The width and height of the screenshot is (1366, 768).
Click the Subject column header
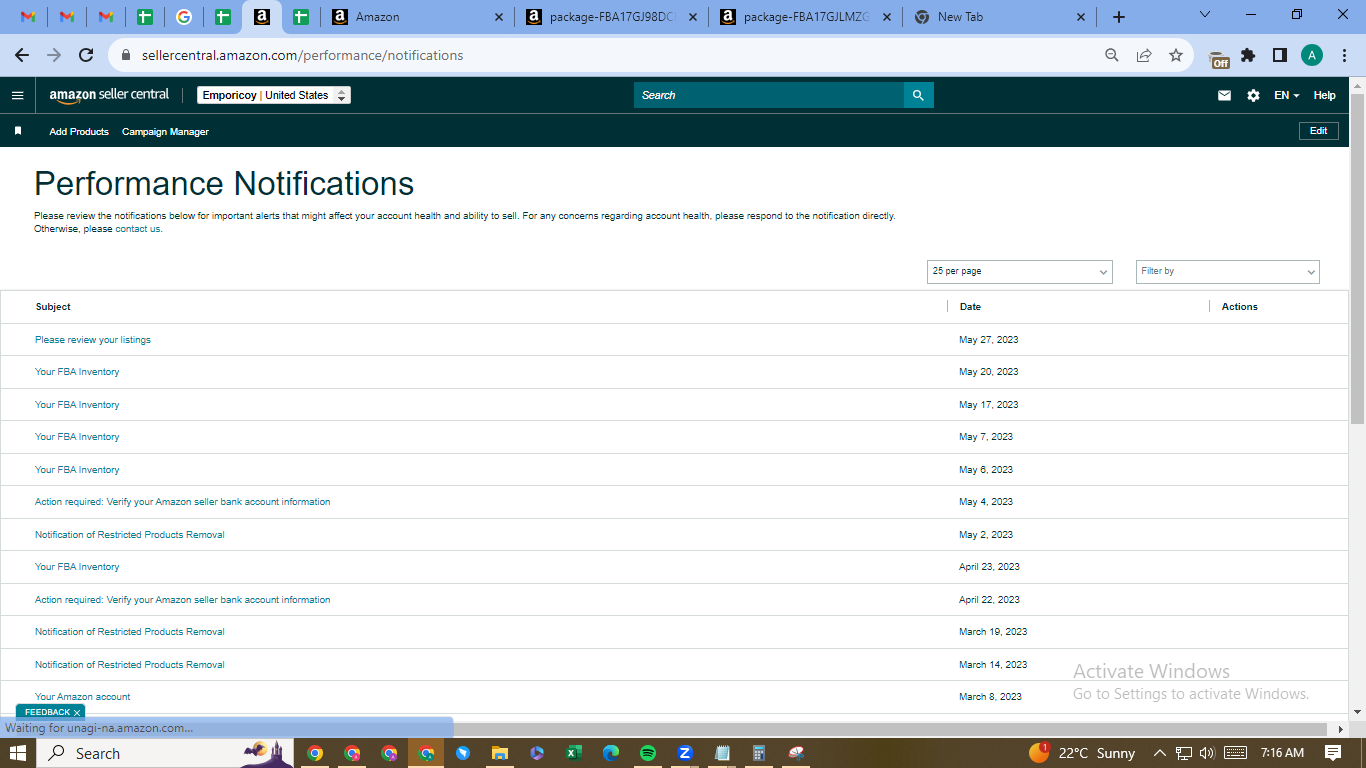pyautogui.click(x=53, y=307)
